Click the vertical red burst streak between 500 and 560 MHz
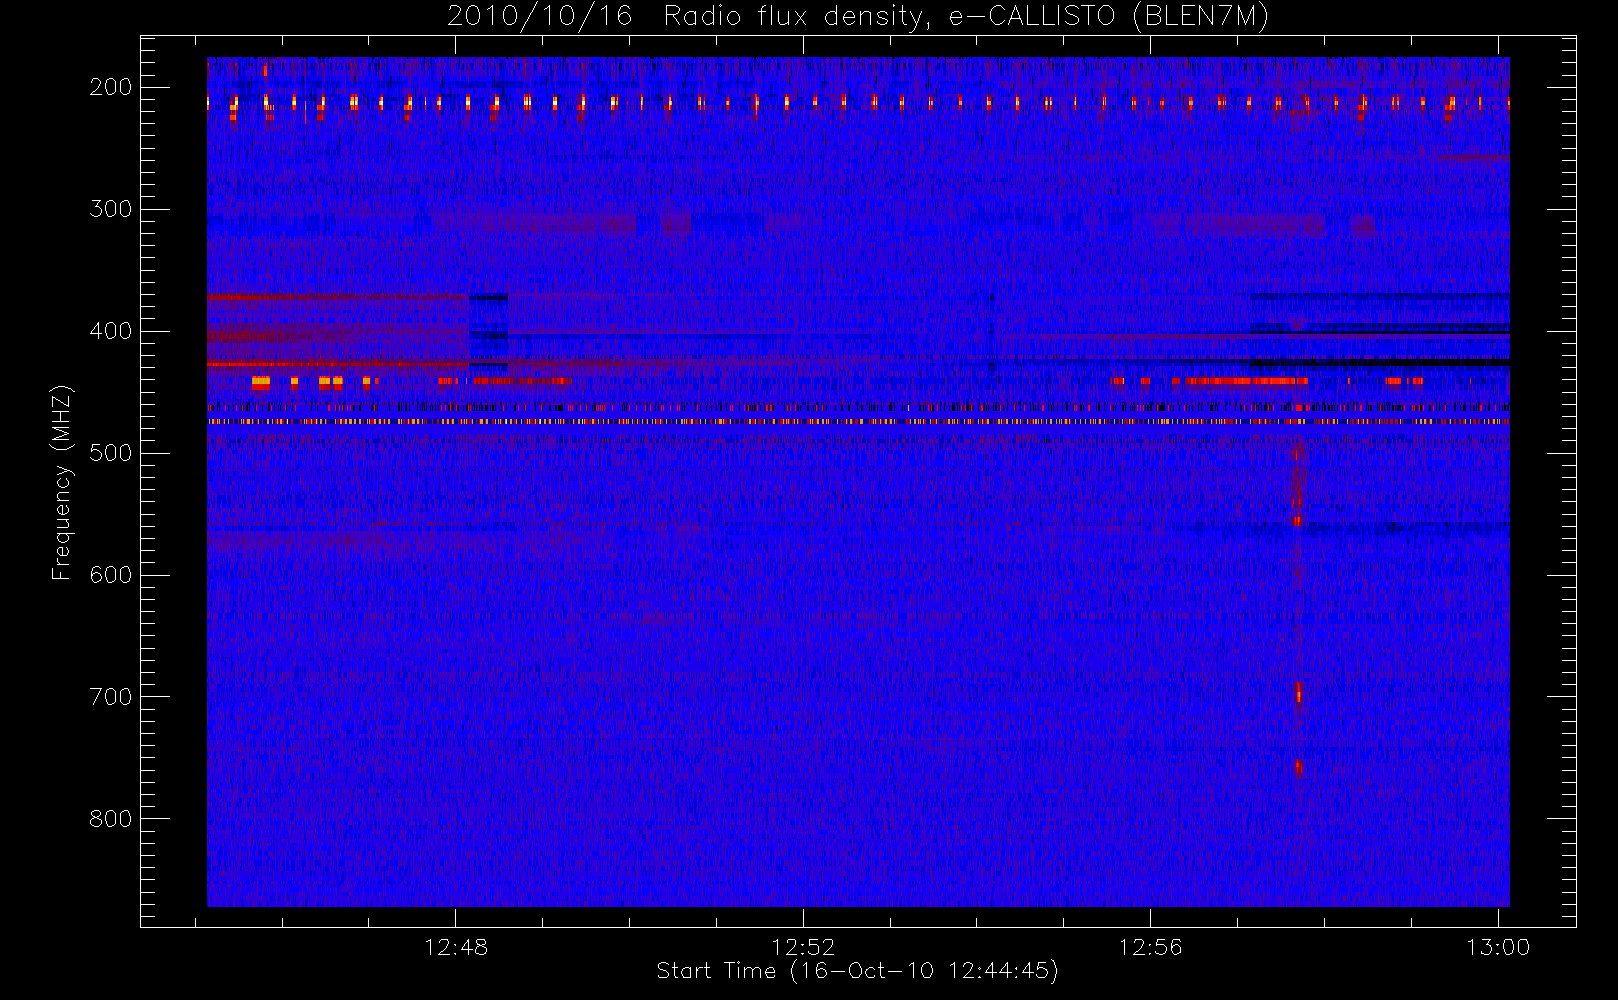 coord(1297,485)
